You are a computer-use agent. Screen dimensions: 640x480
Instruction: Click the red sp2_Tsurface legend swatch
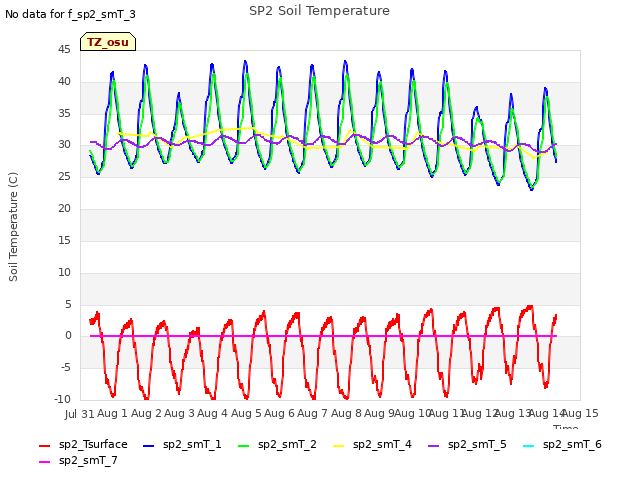click(x=44, y=446)
